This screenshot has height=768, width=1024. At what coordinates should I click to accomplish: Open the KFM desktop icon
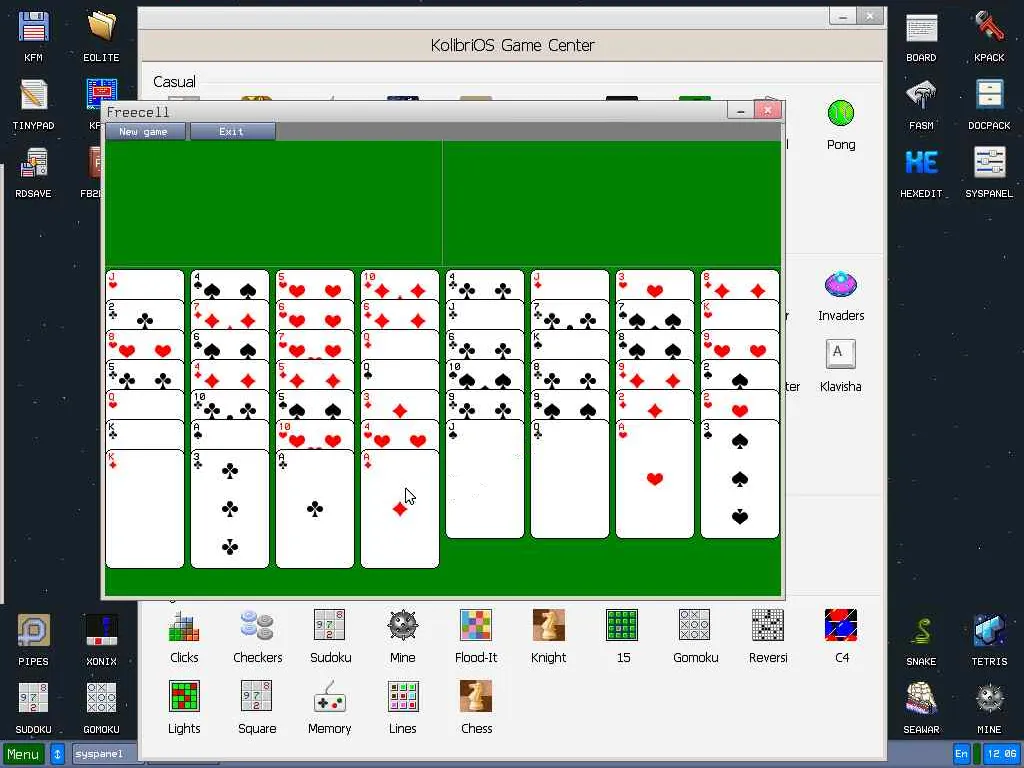click(x=33, y=37)
